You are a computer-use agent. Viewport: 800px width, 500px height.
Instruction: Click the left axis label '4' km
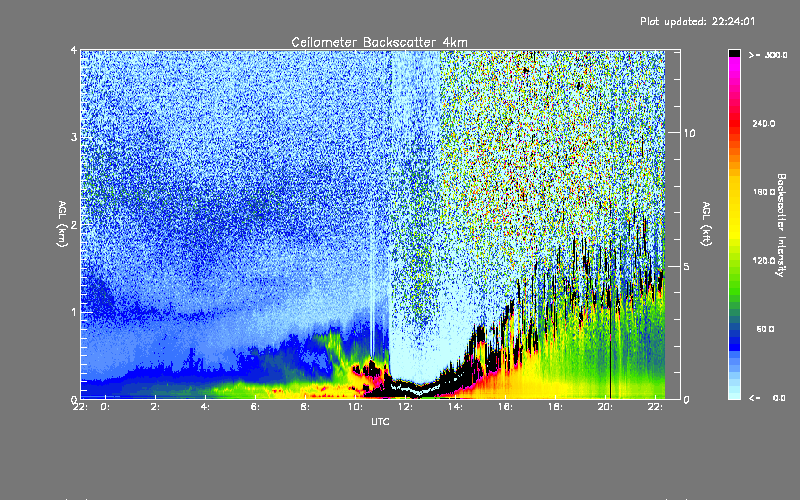(x=74, y=51)
